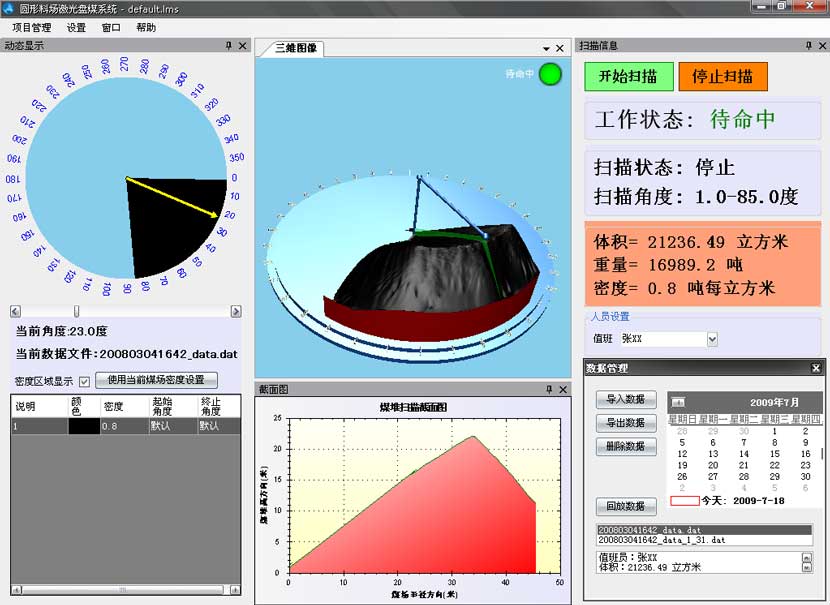Screen dimensions: 830x605
Task: Select 200803041642_data_1_31.dat in file list
Action: (662, 540)
